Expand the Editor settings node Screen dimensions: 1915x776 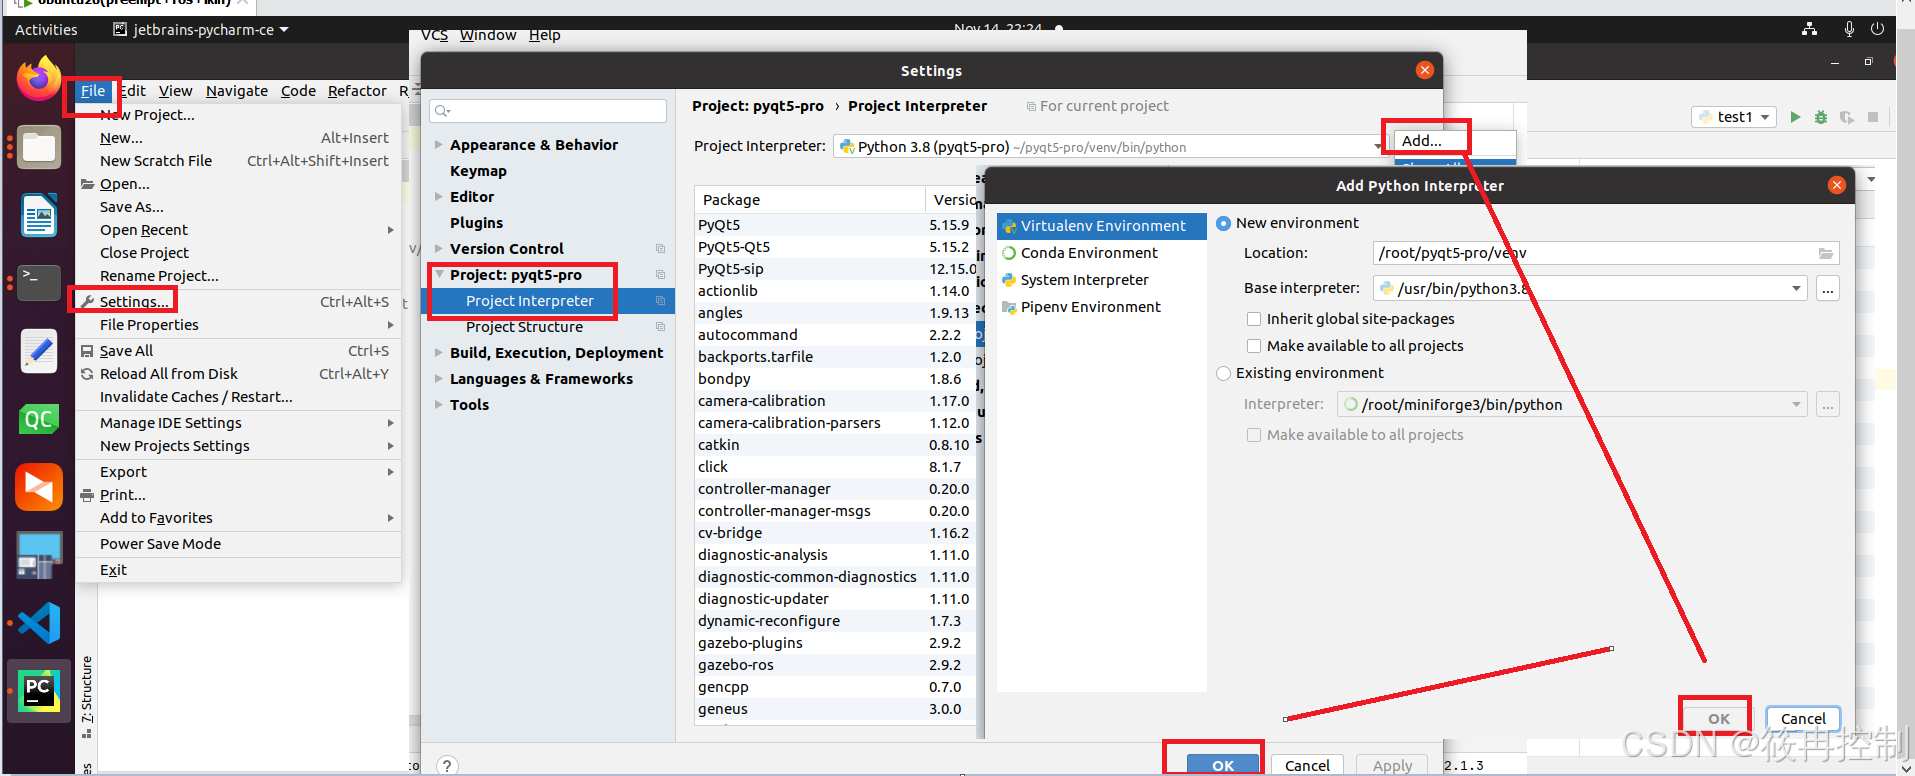[439, 197]
